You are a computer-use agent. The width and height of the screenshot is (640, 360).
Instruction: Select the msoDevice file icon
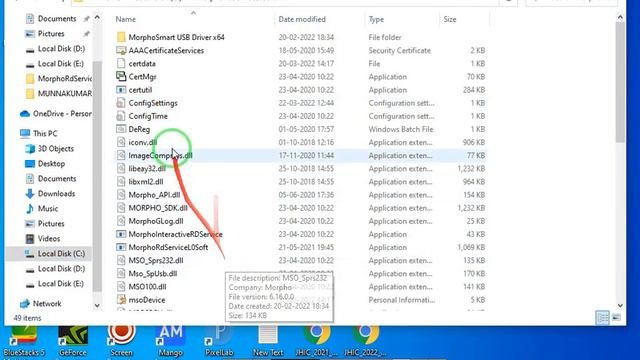point(121,300)
